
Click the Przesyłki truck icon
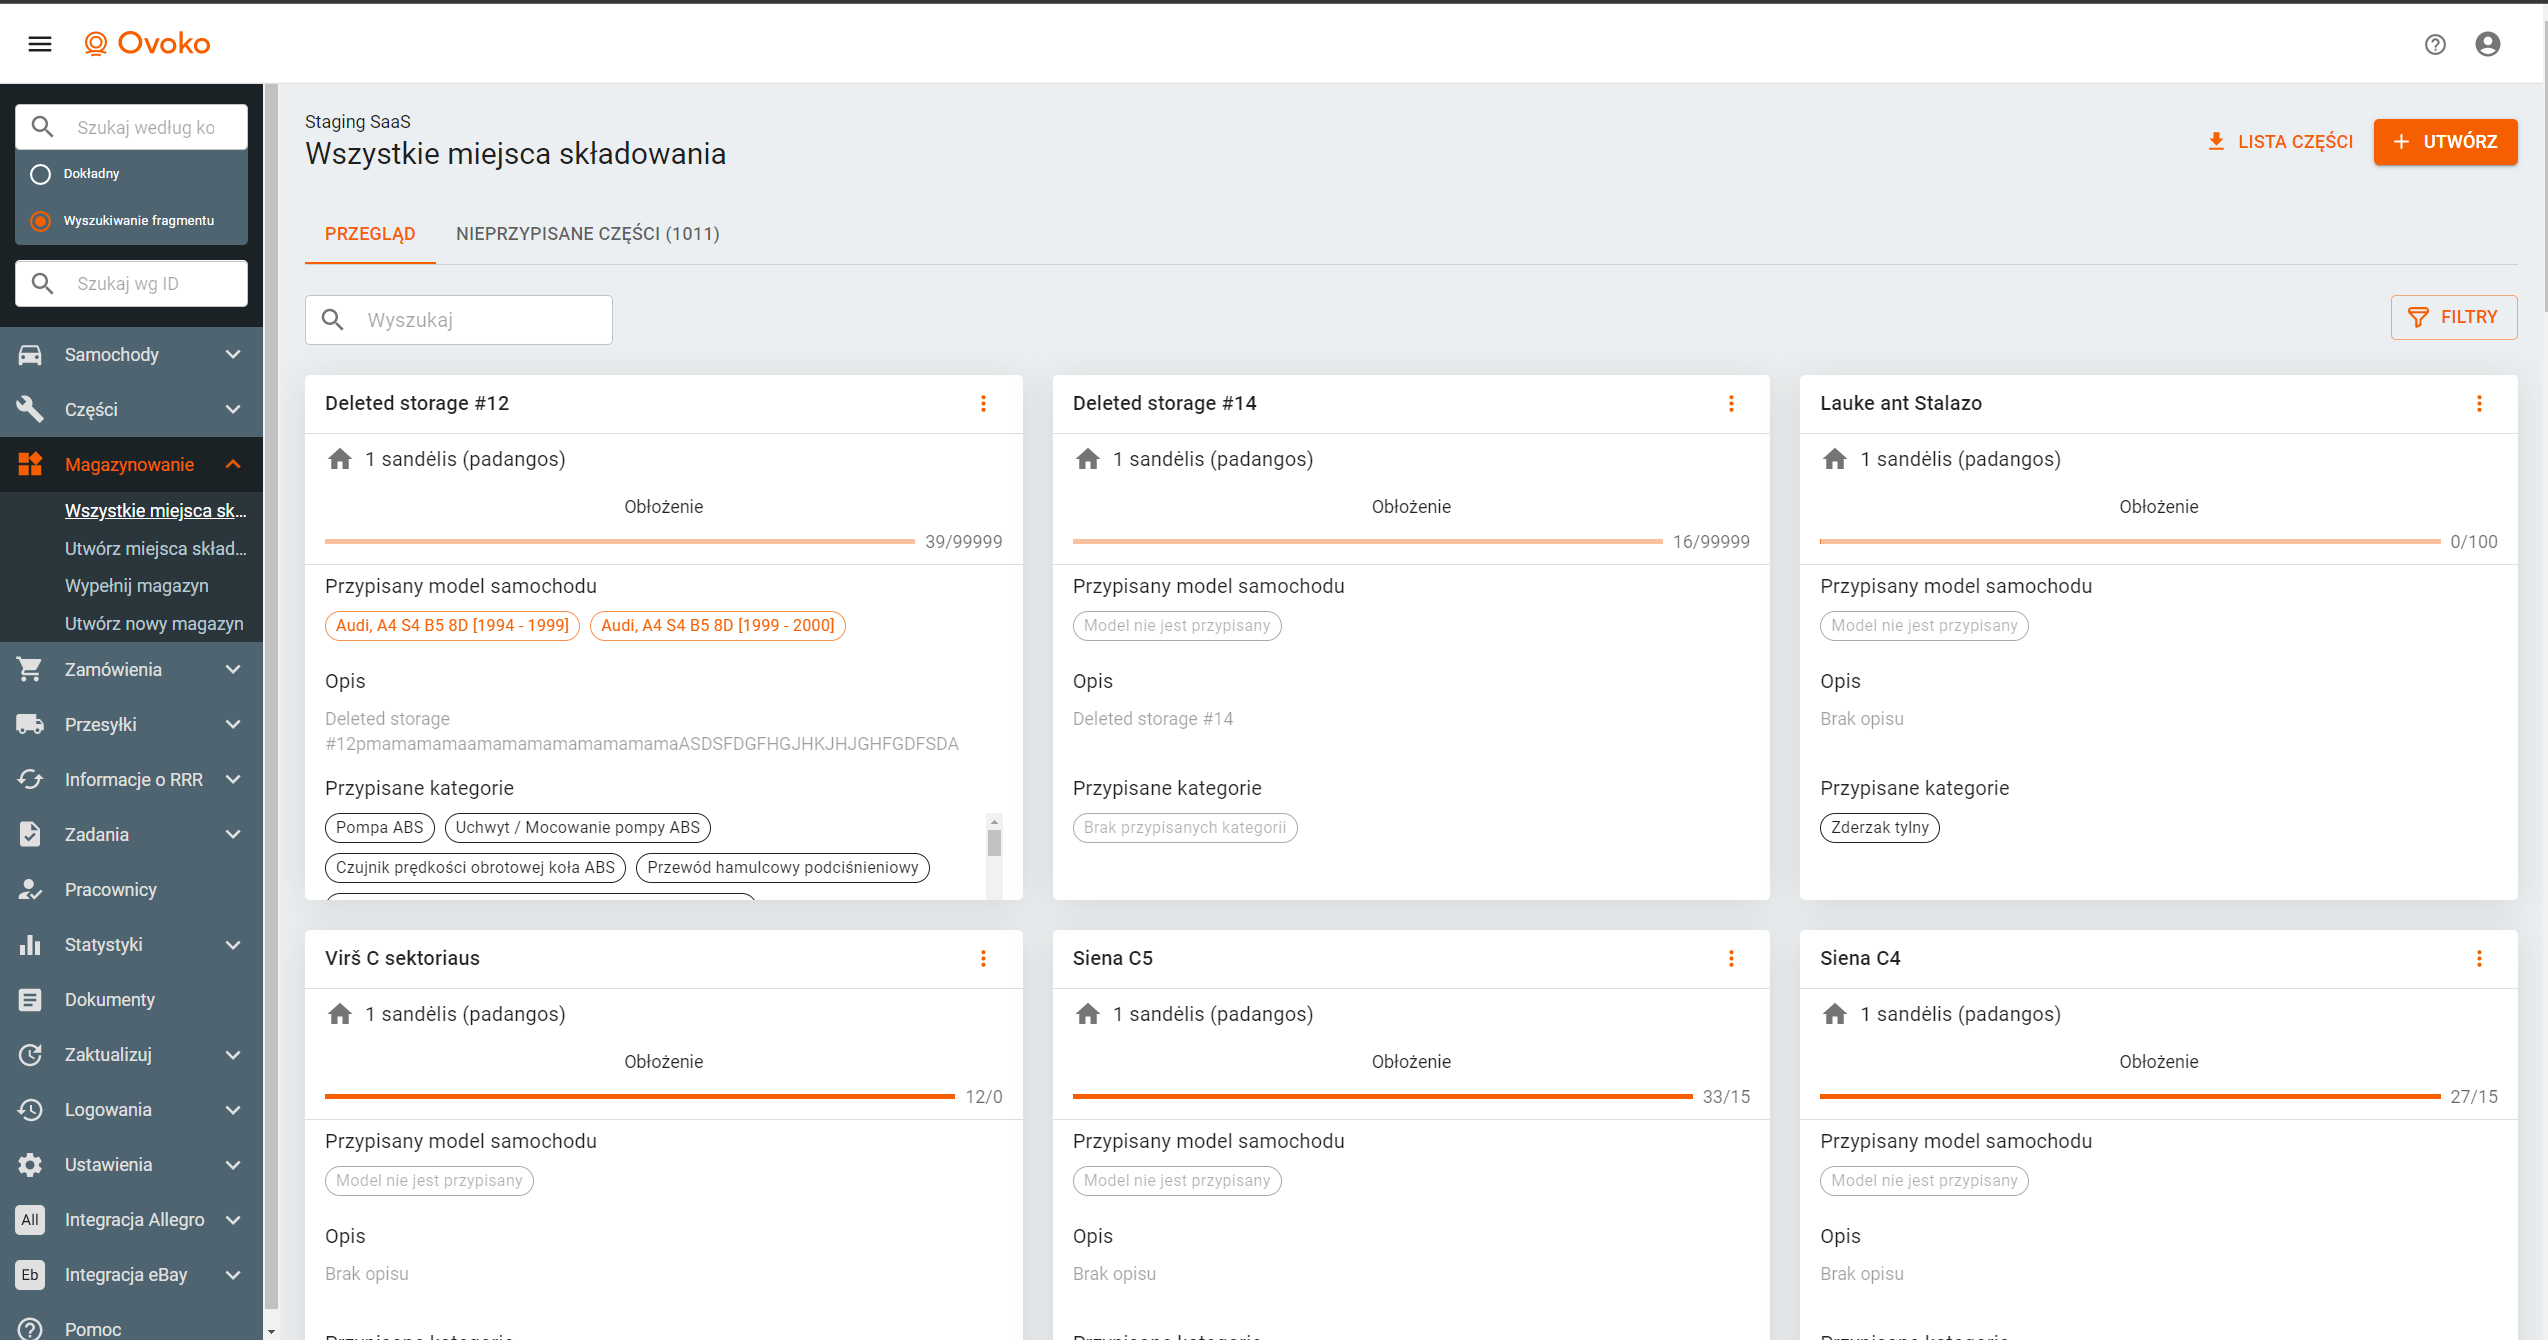tap(30, 725)
